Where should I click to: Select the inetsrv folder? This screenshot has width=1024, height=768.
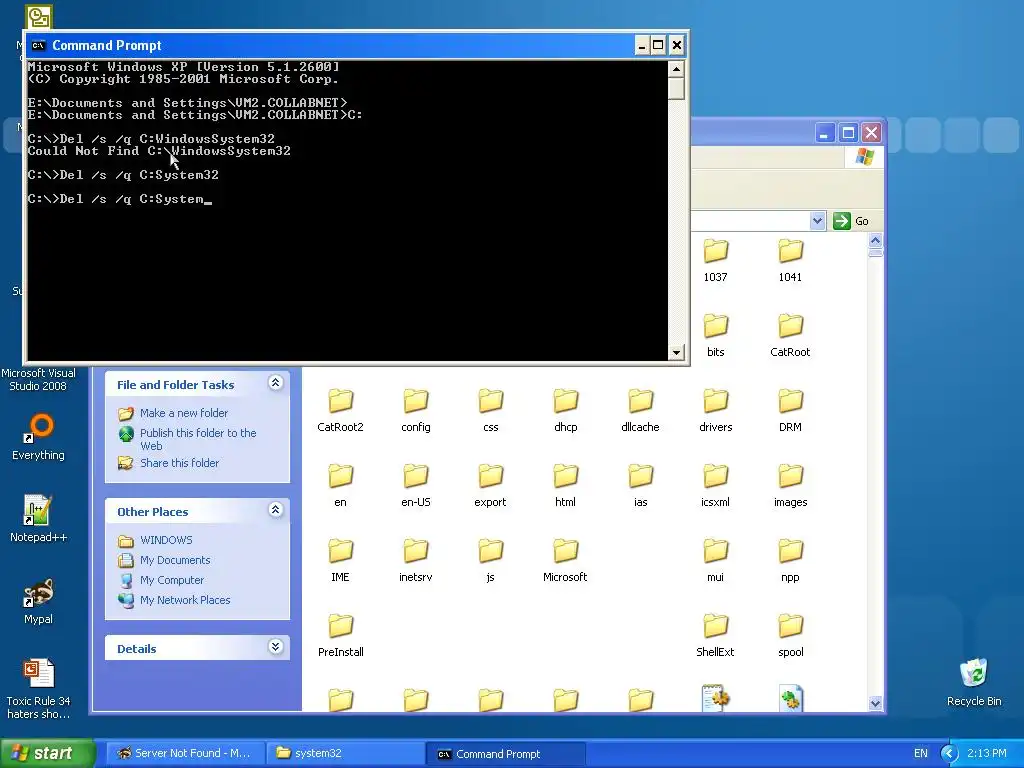point(415,561)
